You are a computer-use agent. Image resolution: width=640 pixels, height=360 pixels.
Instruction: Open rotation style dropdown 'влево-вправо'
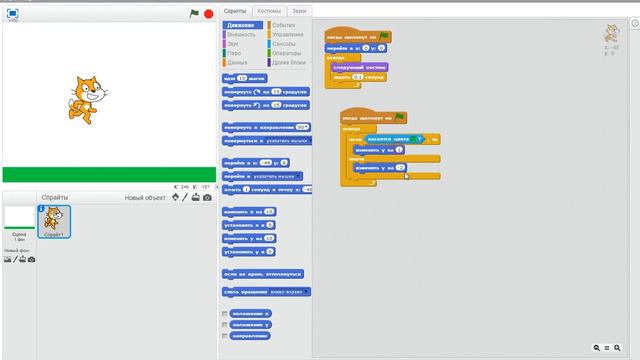coord(289,292)
